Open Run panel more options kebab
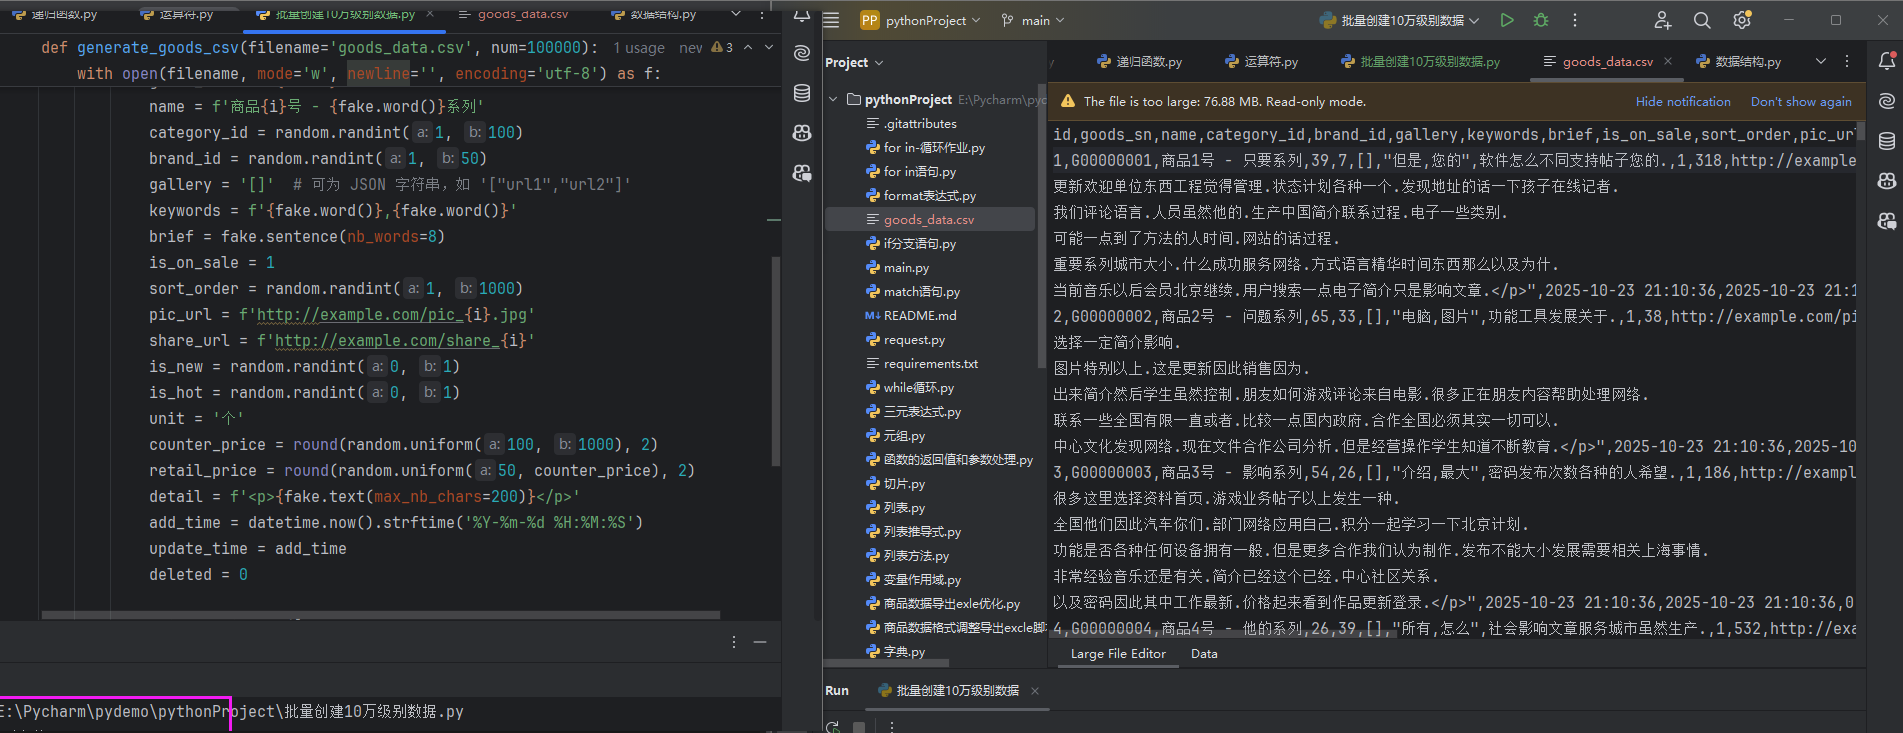 click(x=891, y=727)
